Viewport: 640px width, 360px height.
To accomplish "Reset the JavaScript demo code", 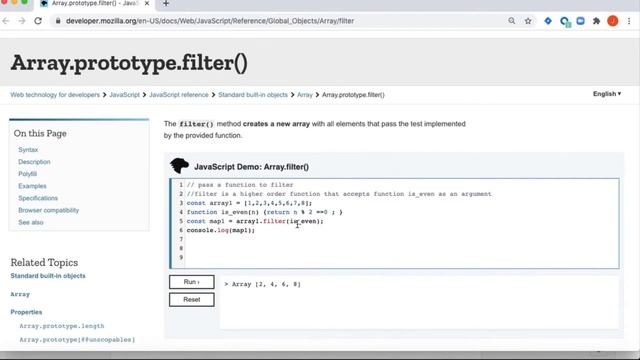I will coord(192,300).
